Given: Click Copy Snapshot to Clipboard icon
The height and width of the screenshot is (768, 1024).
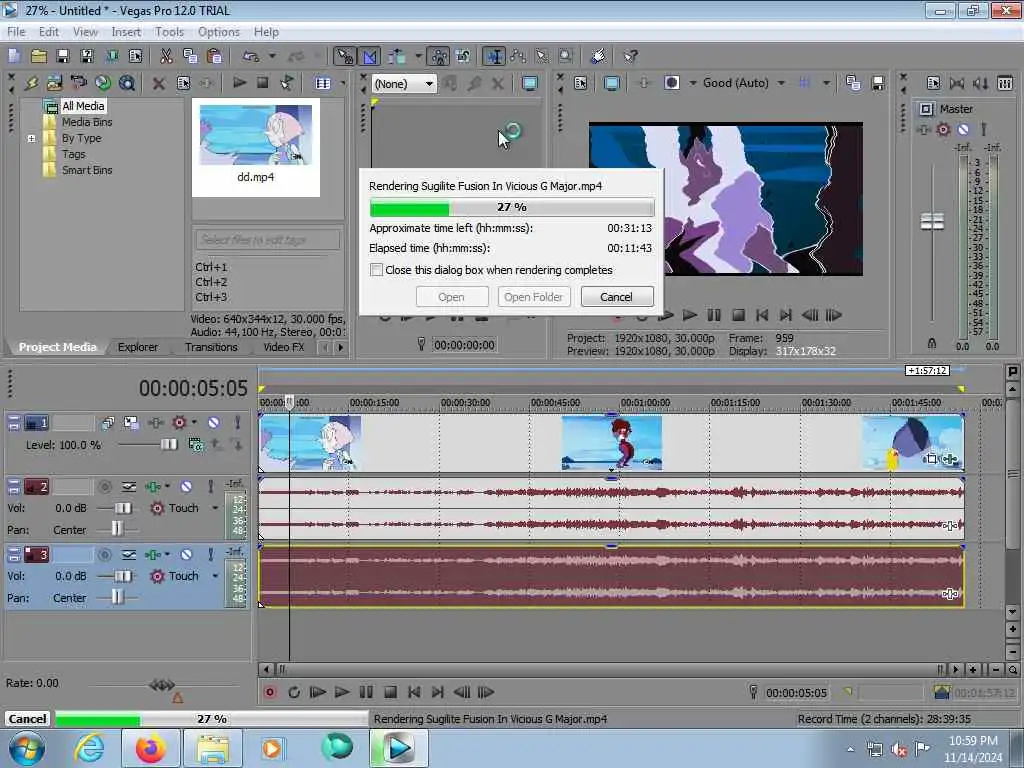Looking at the screenshot, I should tap(853, 83).
